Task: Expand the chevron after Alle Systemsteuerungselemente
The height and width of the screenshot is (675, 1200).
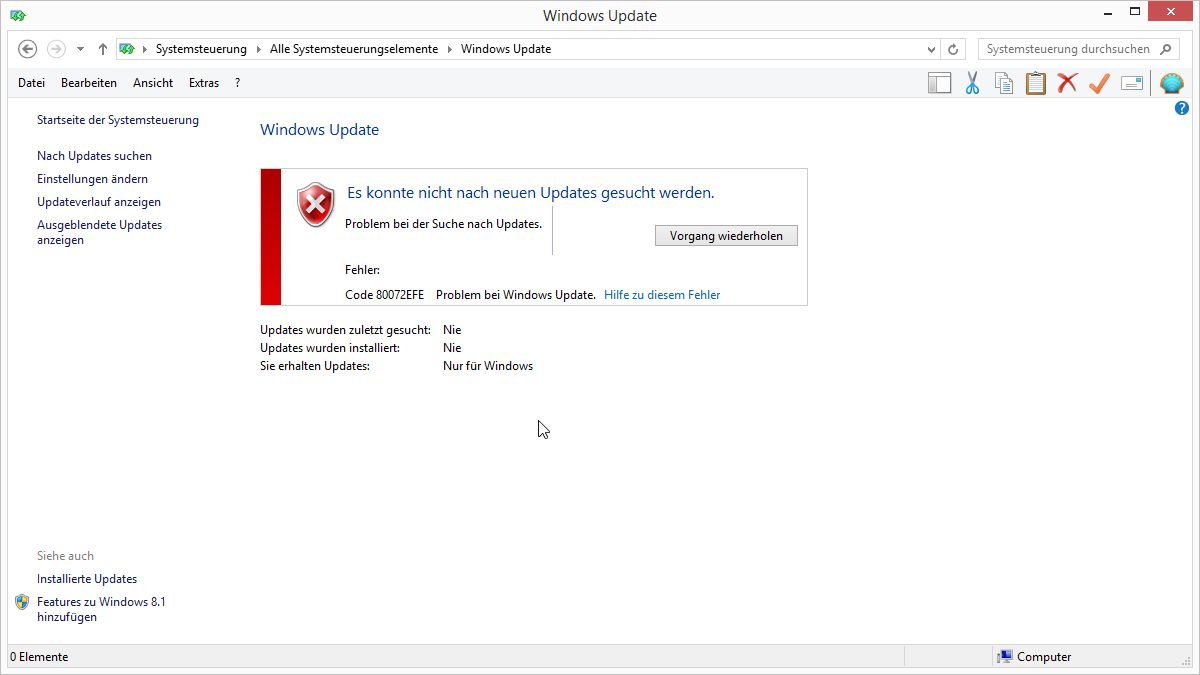Action: point(449,49)
